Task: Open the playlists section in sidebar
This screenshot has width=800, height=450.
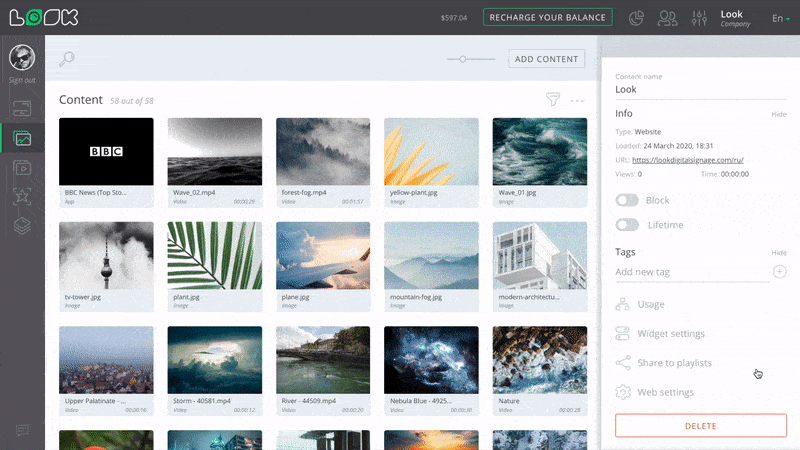Action: (x=22, y=168)
